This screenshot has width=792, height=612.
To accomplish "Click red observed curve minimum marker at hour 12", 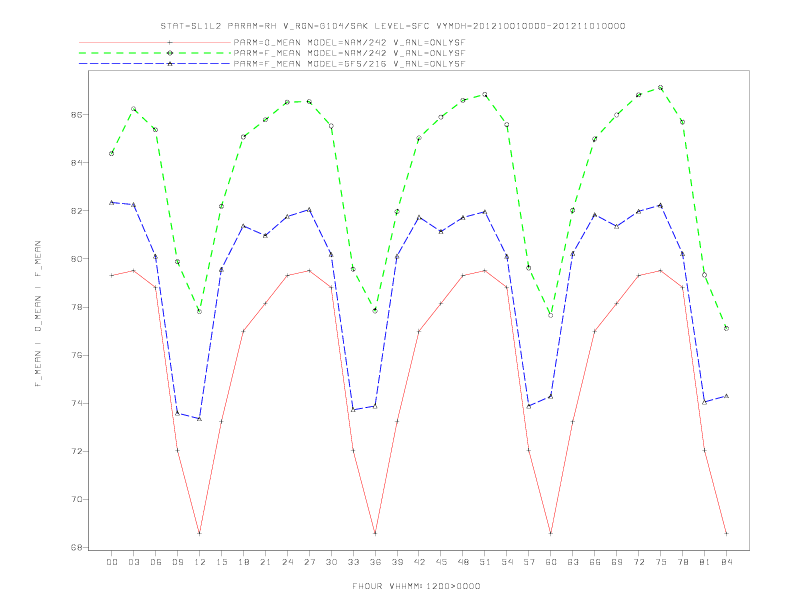I will 200,533.
